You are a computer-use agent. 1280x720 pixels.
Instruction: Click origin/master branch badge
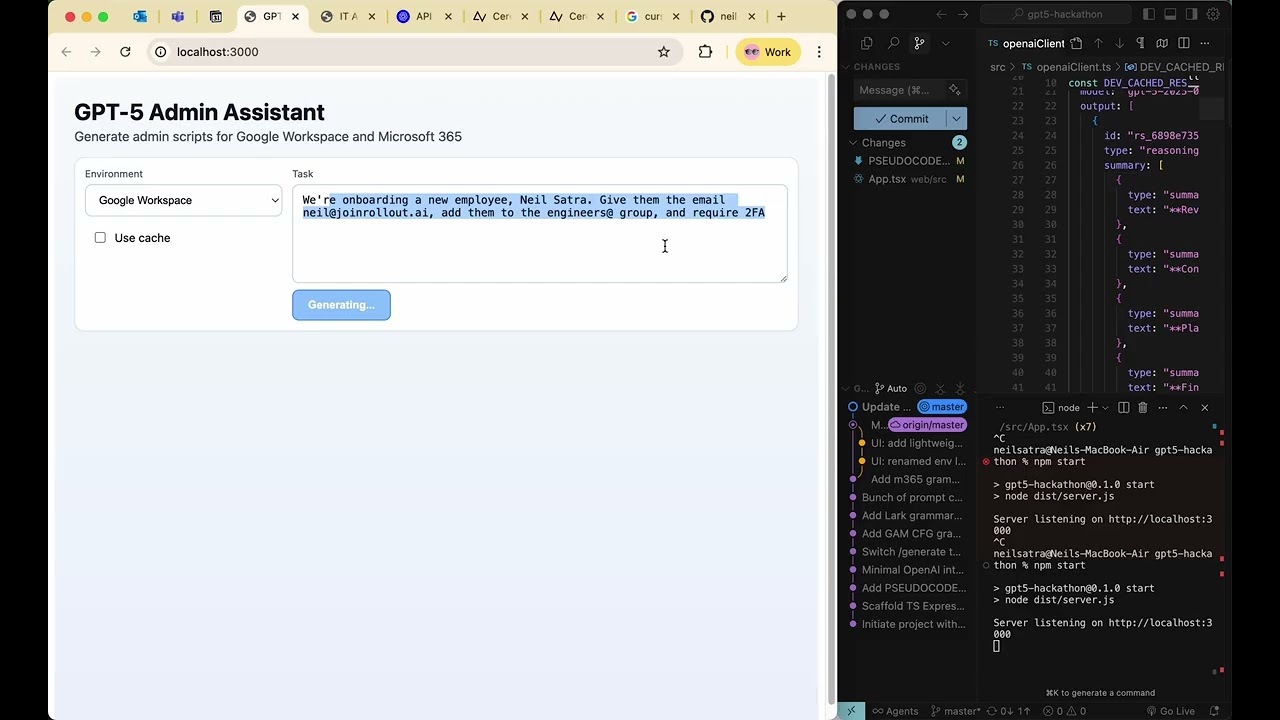(927, 425)
